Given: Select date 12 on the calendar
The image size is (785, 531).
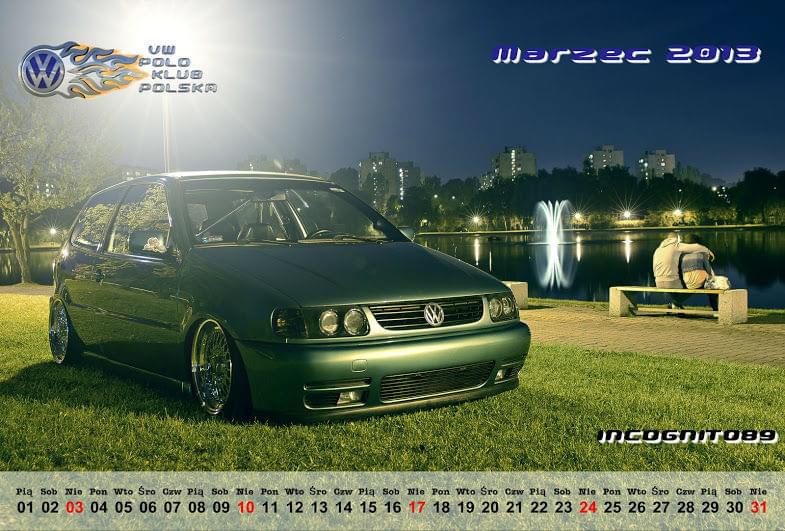Looking at the screenshot, I should [294, 507].
